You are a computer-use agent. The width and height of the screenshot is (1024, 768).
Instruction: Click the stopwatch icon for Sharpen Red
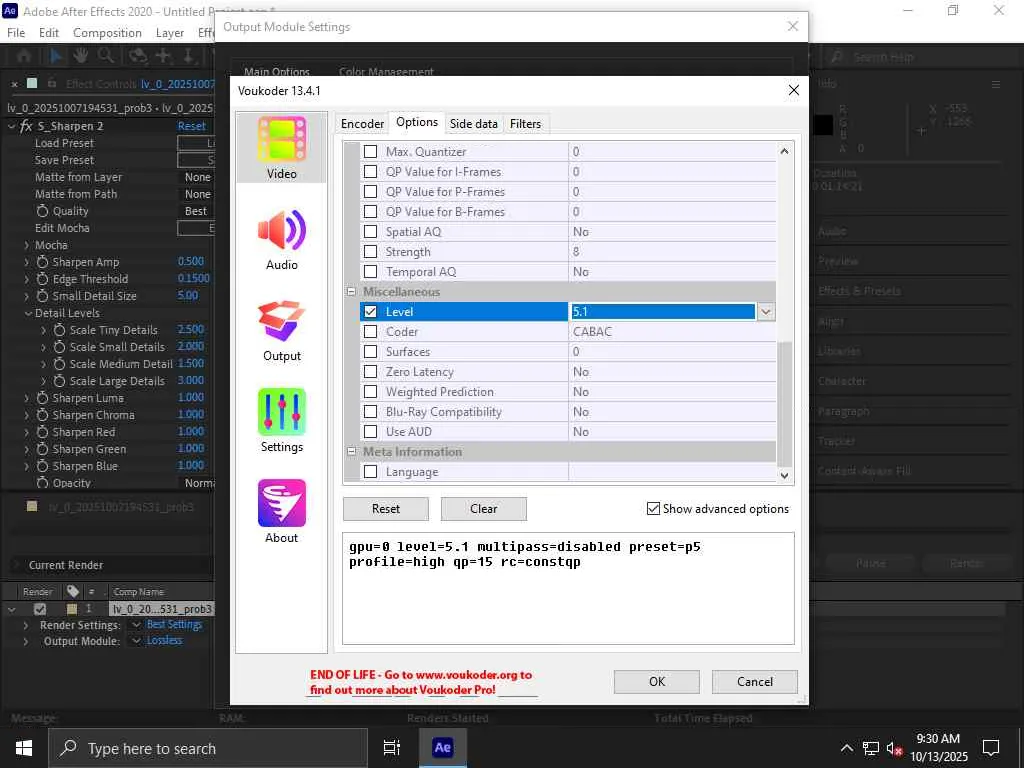(x=42, y=432)
